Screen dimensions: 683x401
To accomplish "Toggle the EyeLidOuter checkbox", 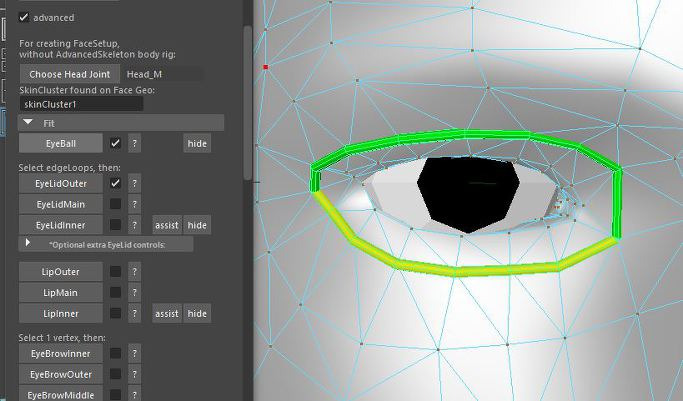I will (115, 183).
